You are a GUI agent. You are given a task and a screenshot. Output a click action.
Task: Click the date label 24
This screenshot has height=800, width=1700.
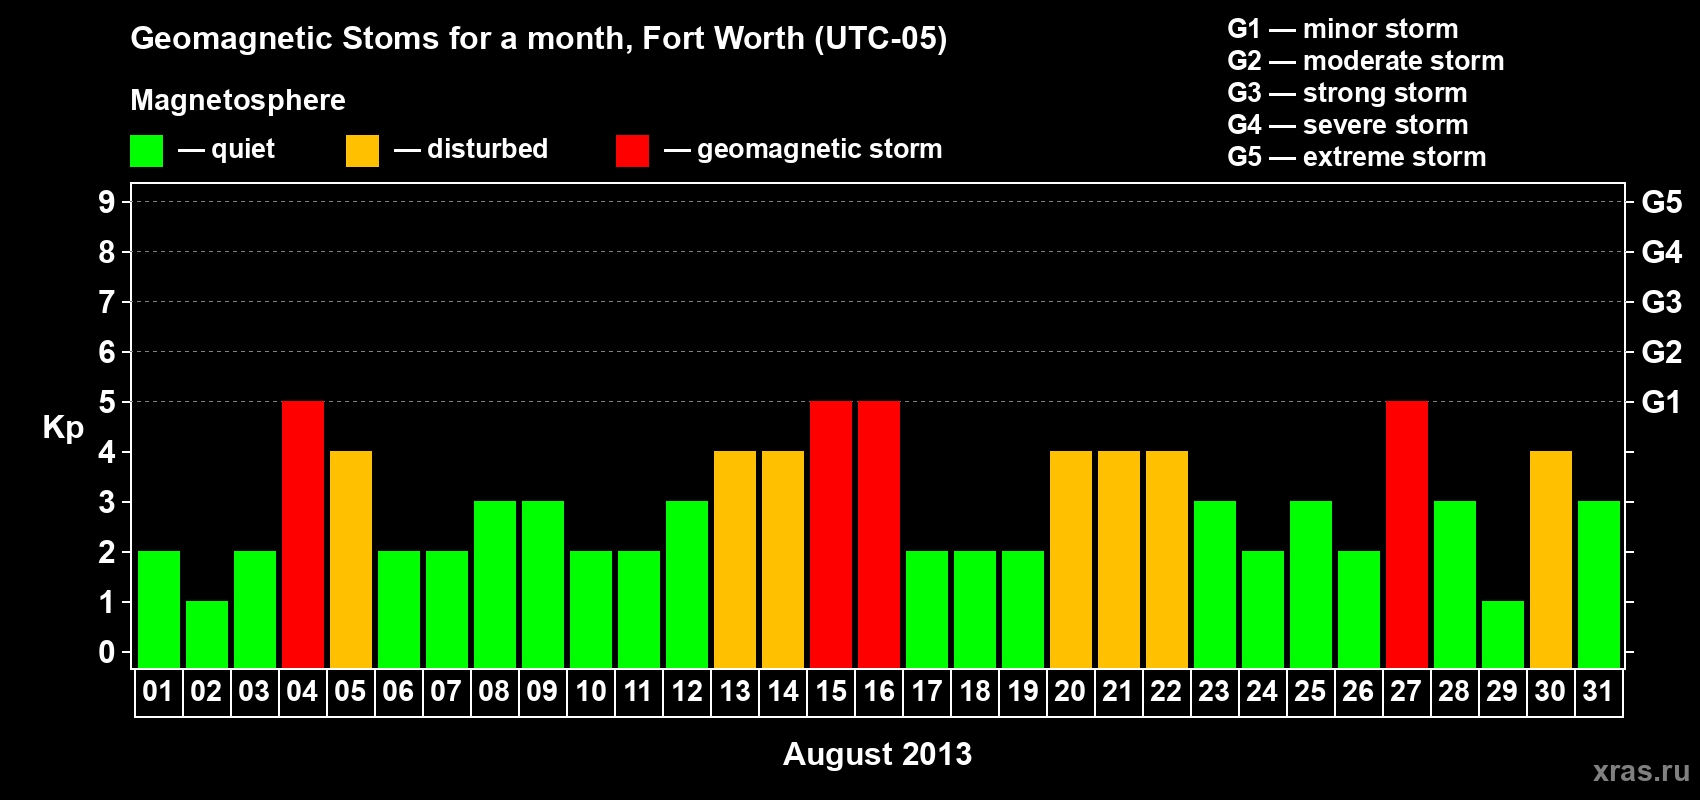pos(1262,691)
